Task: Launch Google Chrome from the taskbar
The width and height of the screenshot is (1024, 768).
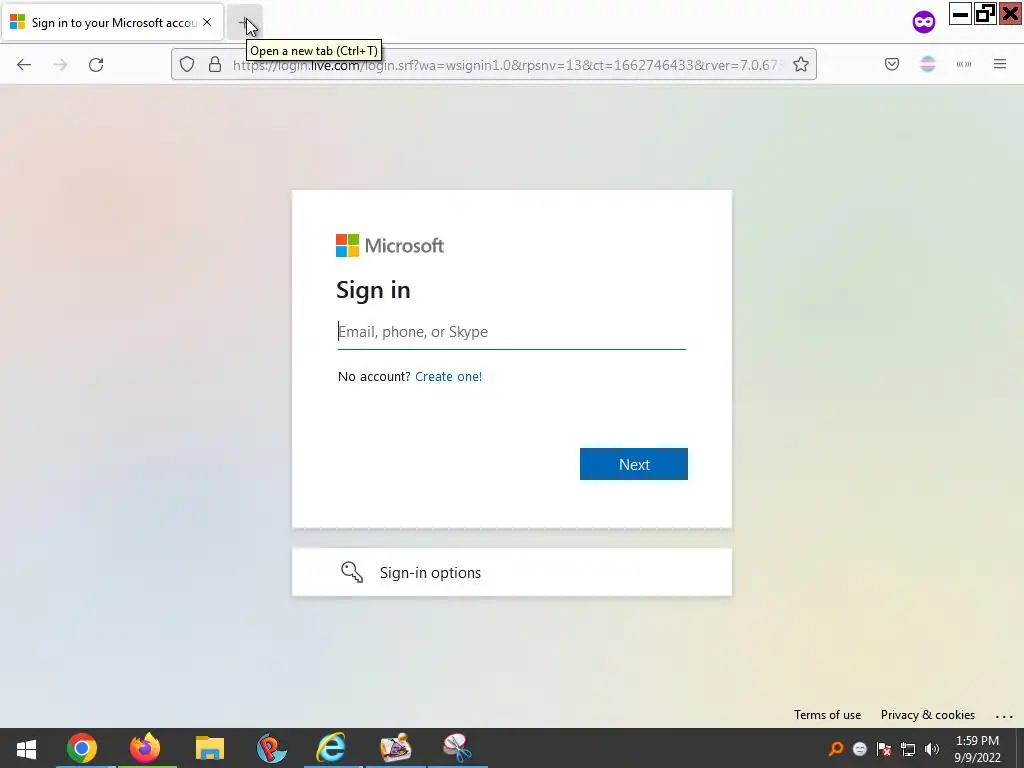Action: tap(82, 748)
